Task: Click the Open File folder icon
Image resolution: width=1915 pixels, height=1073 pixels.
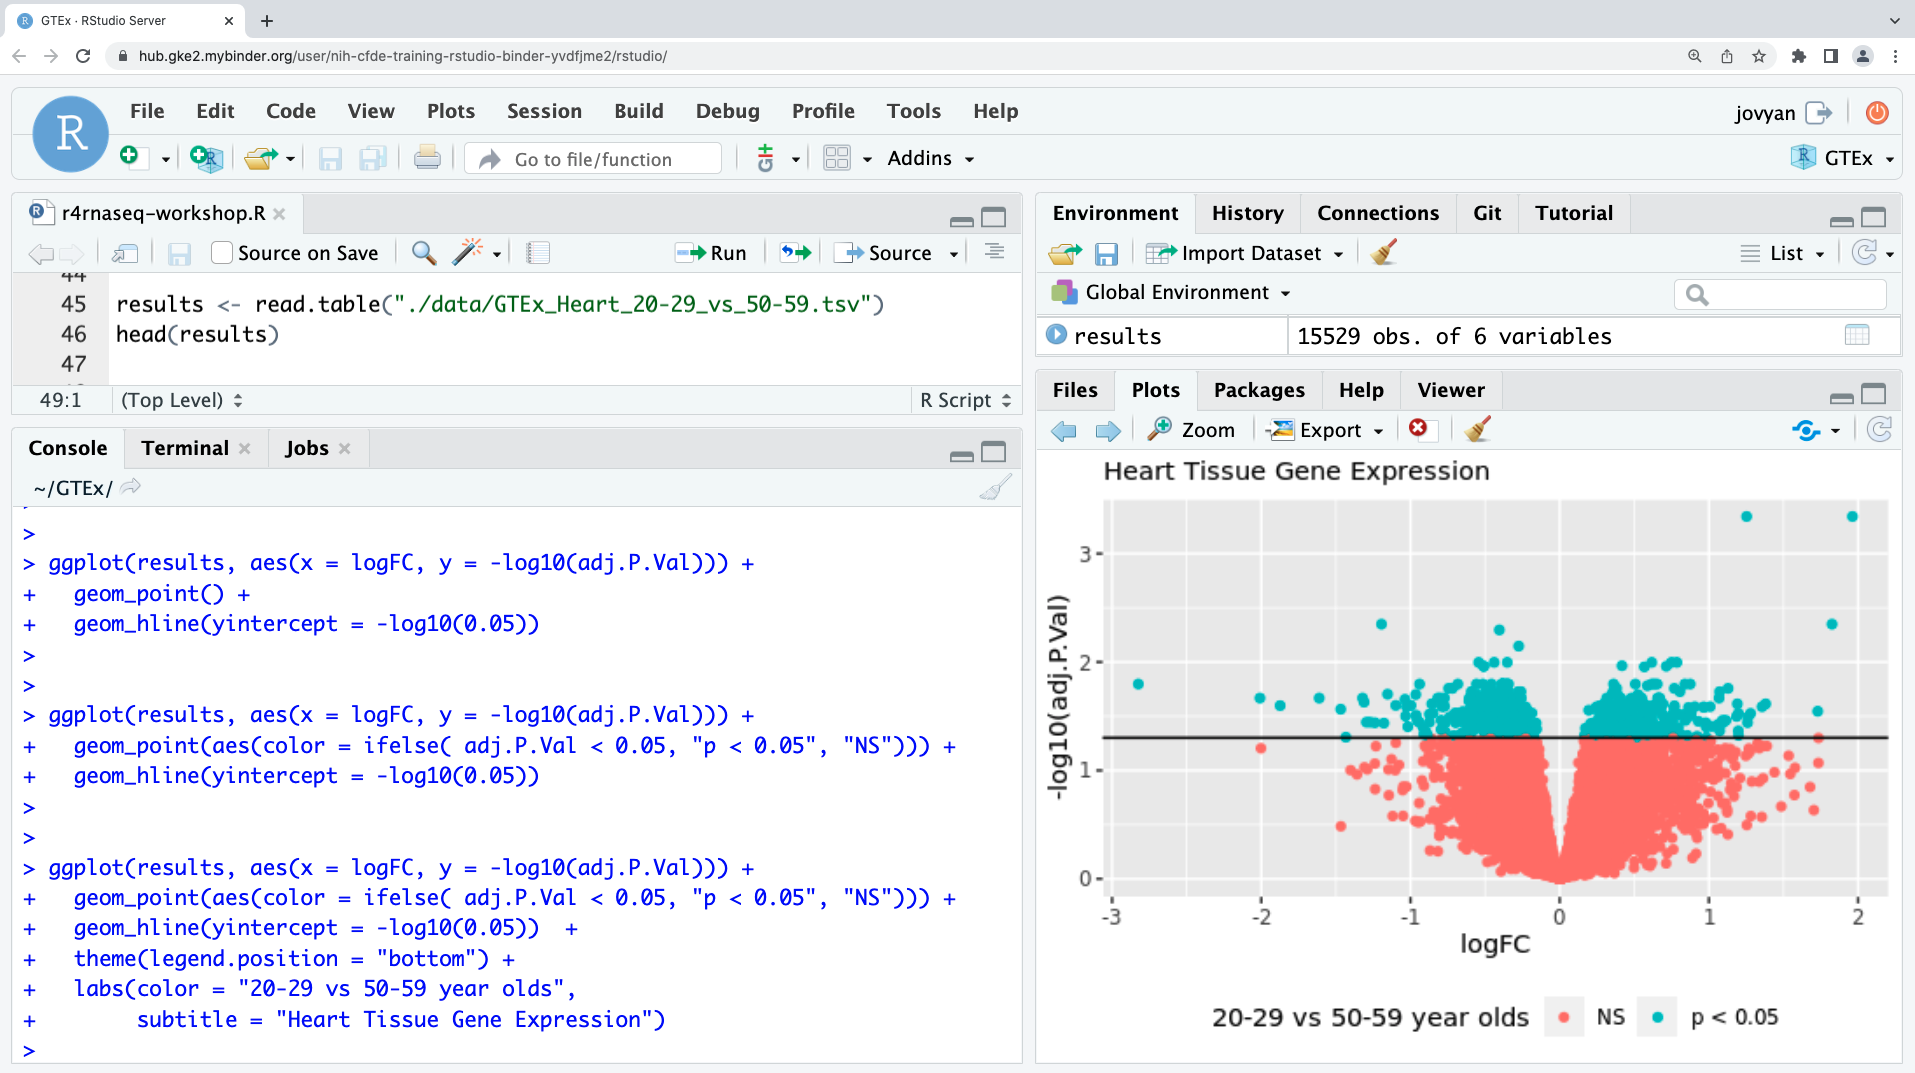Action: (x=260, y=158)
